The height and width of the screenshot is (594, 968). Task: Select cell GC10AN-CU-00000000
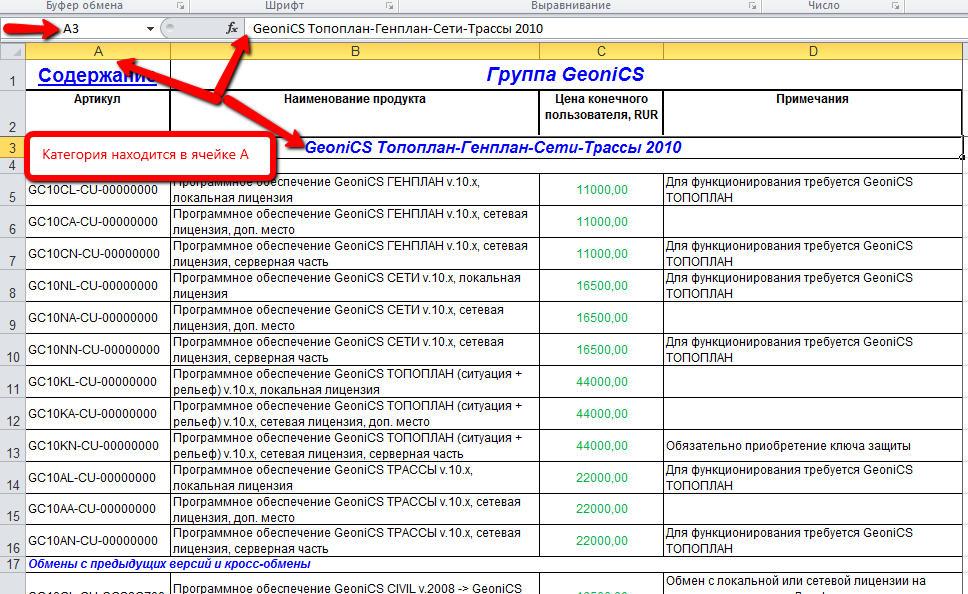98,541
